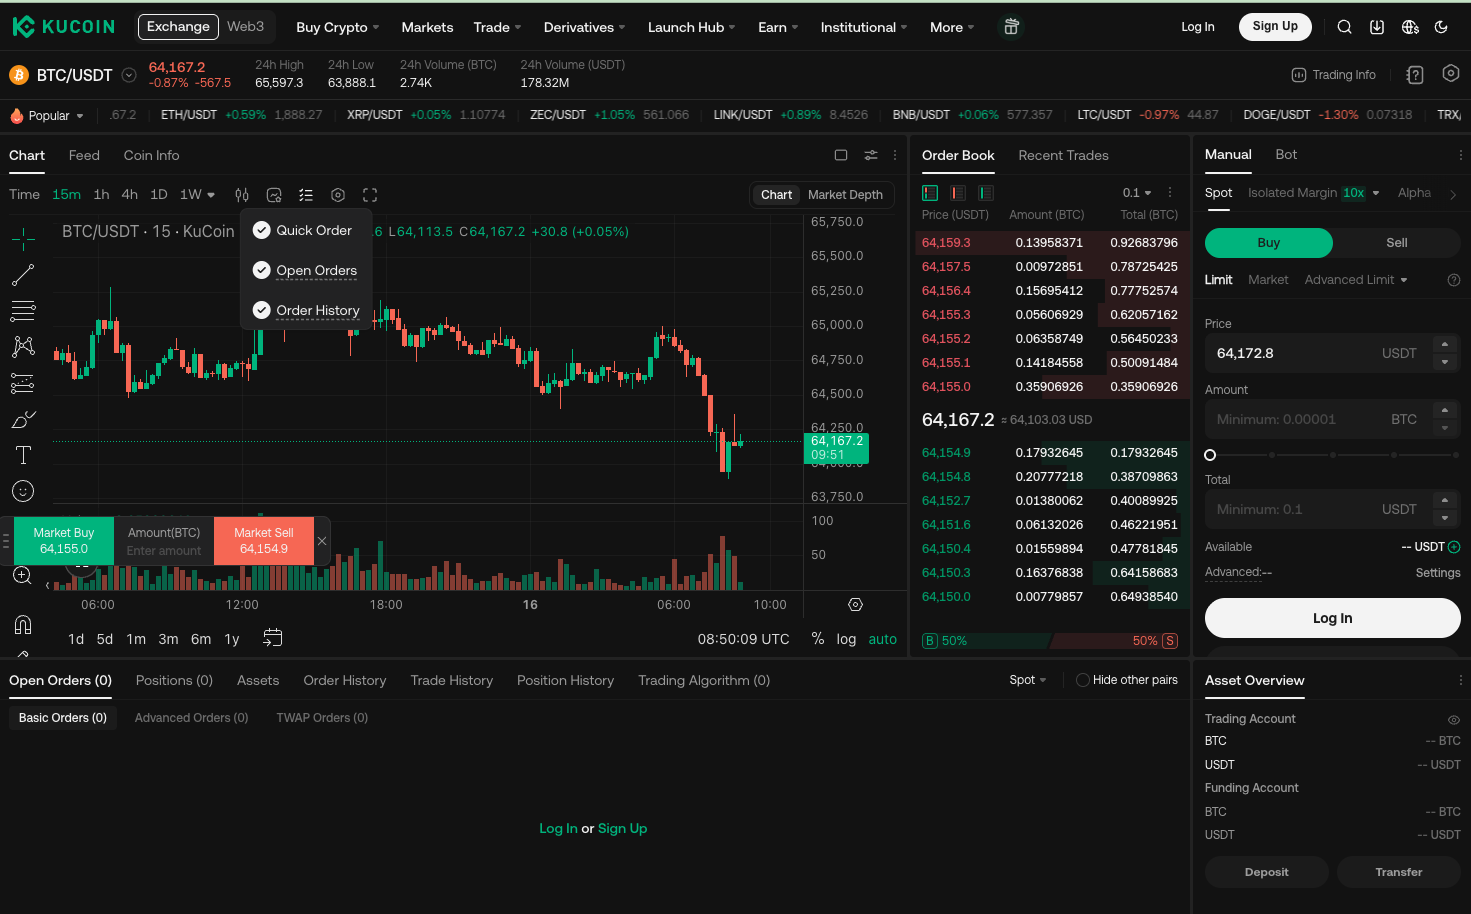Click the amount percentage slider handle
This screenshot has width=1471, height=914.
coord(1210,455)
